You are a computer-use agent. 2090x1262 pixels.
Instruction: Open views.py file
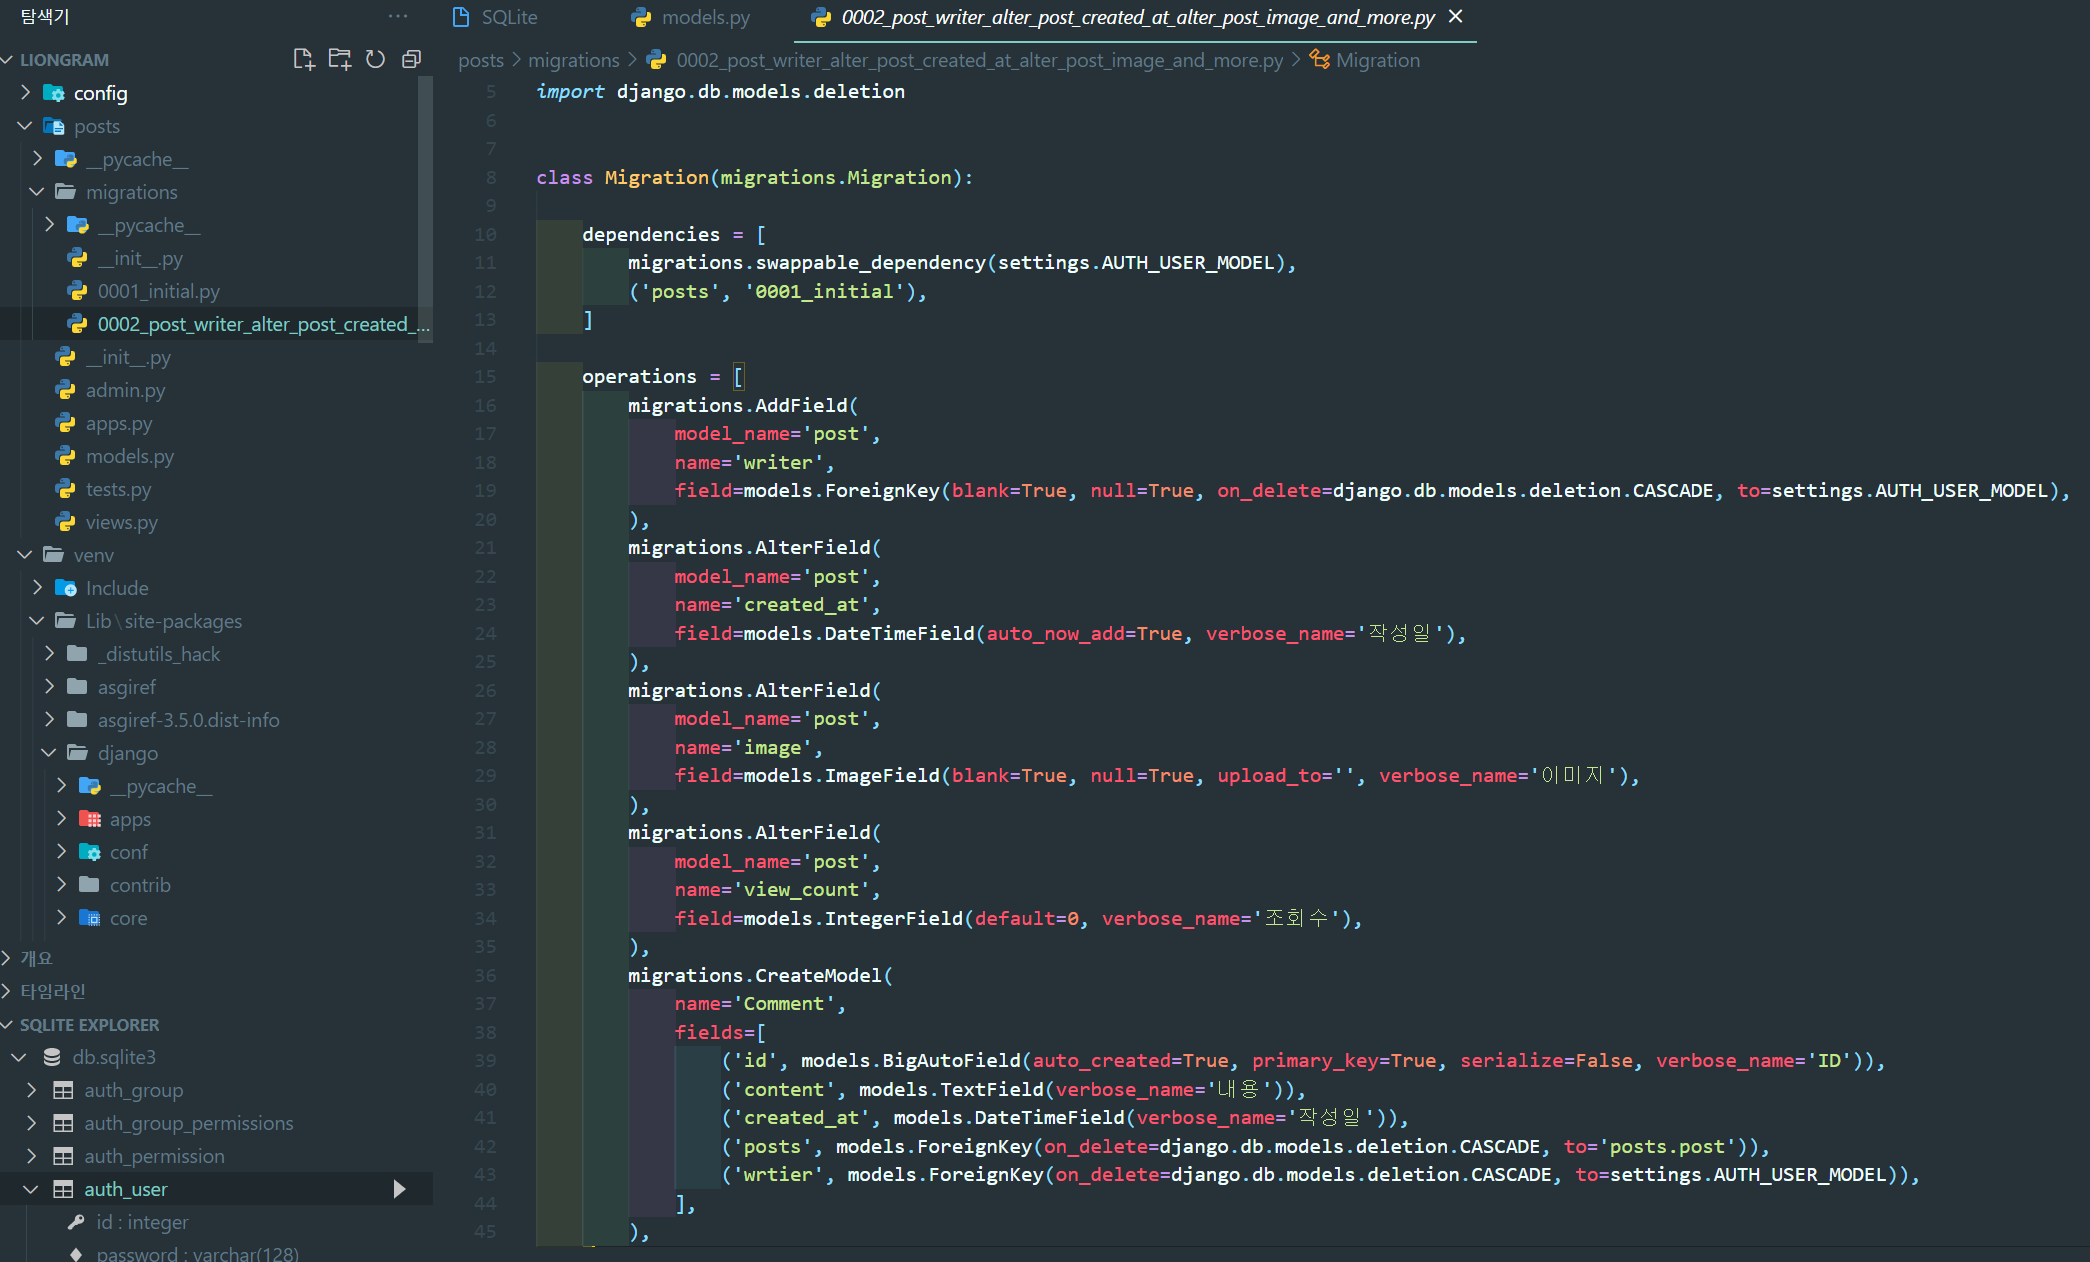click(x=121, y=522)
